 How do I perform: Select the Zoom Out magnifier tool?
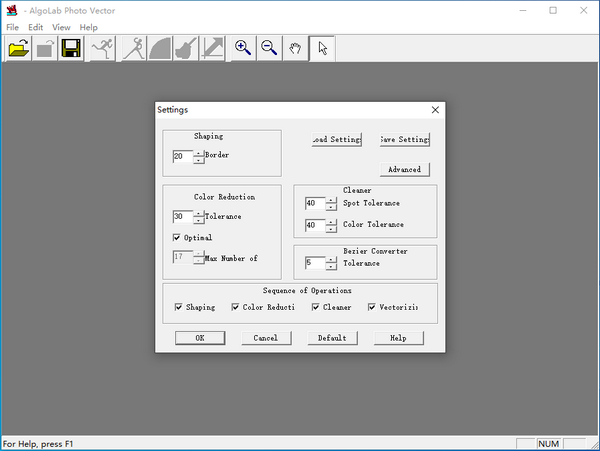pos(269,48)
